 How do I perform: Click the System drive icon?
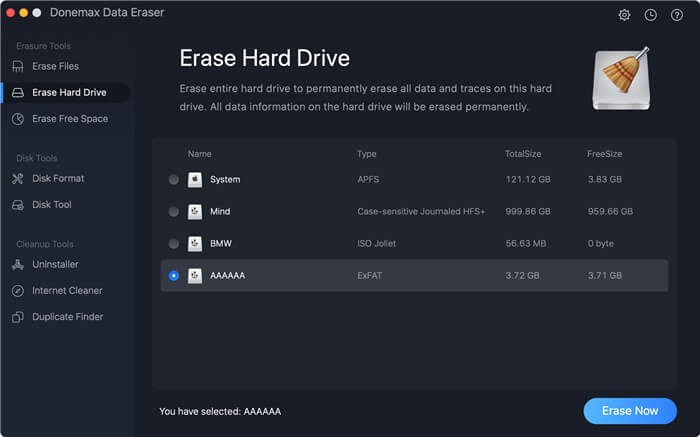tap(195, 179)
